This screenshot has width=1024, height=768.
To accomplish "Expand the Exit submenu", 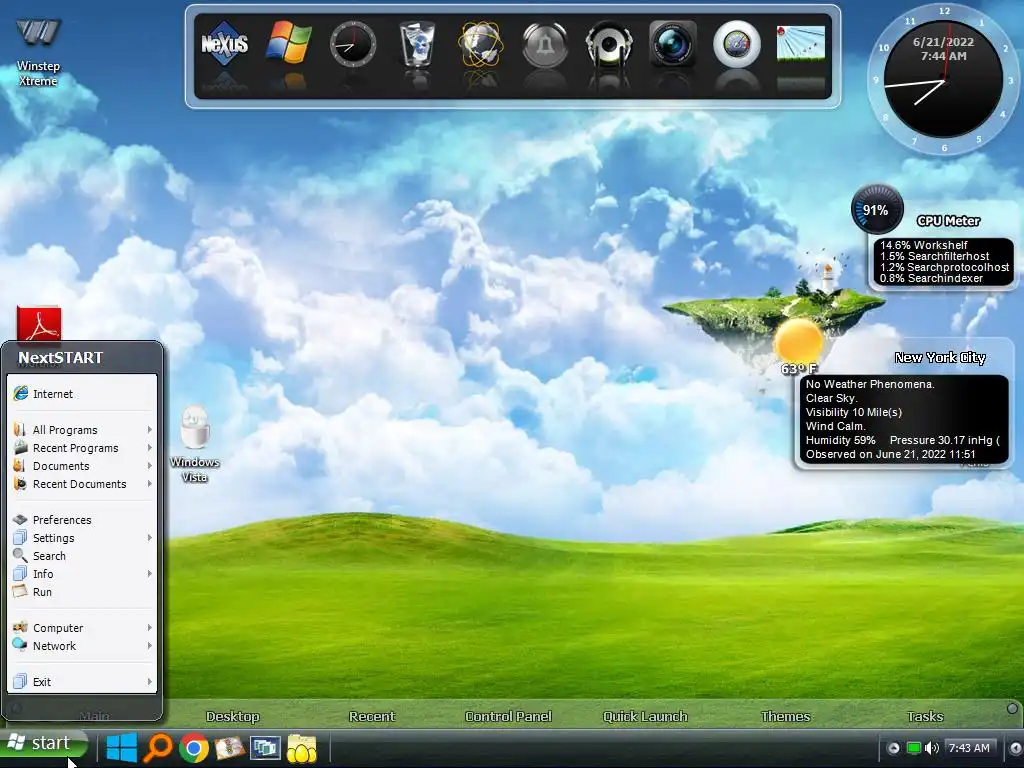I will coord(82,682).
